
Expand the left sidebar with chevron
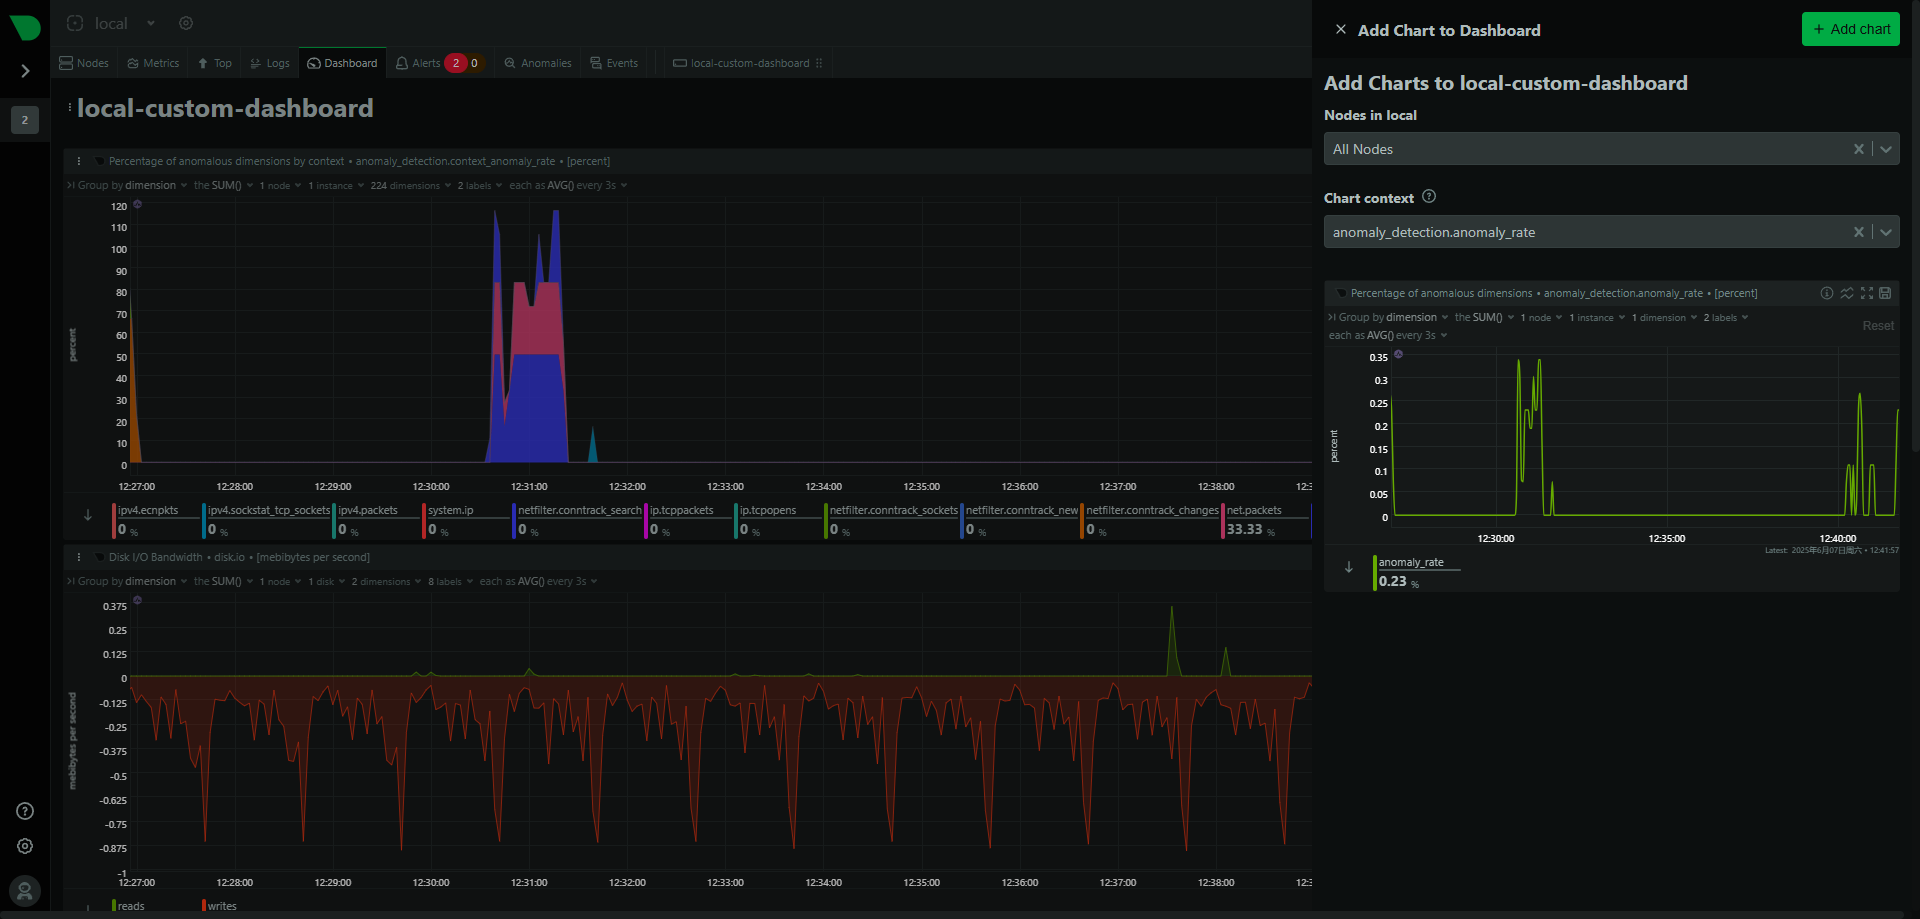click(25, 71)
